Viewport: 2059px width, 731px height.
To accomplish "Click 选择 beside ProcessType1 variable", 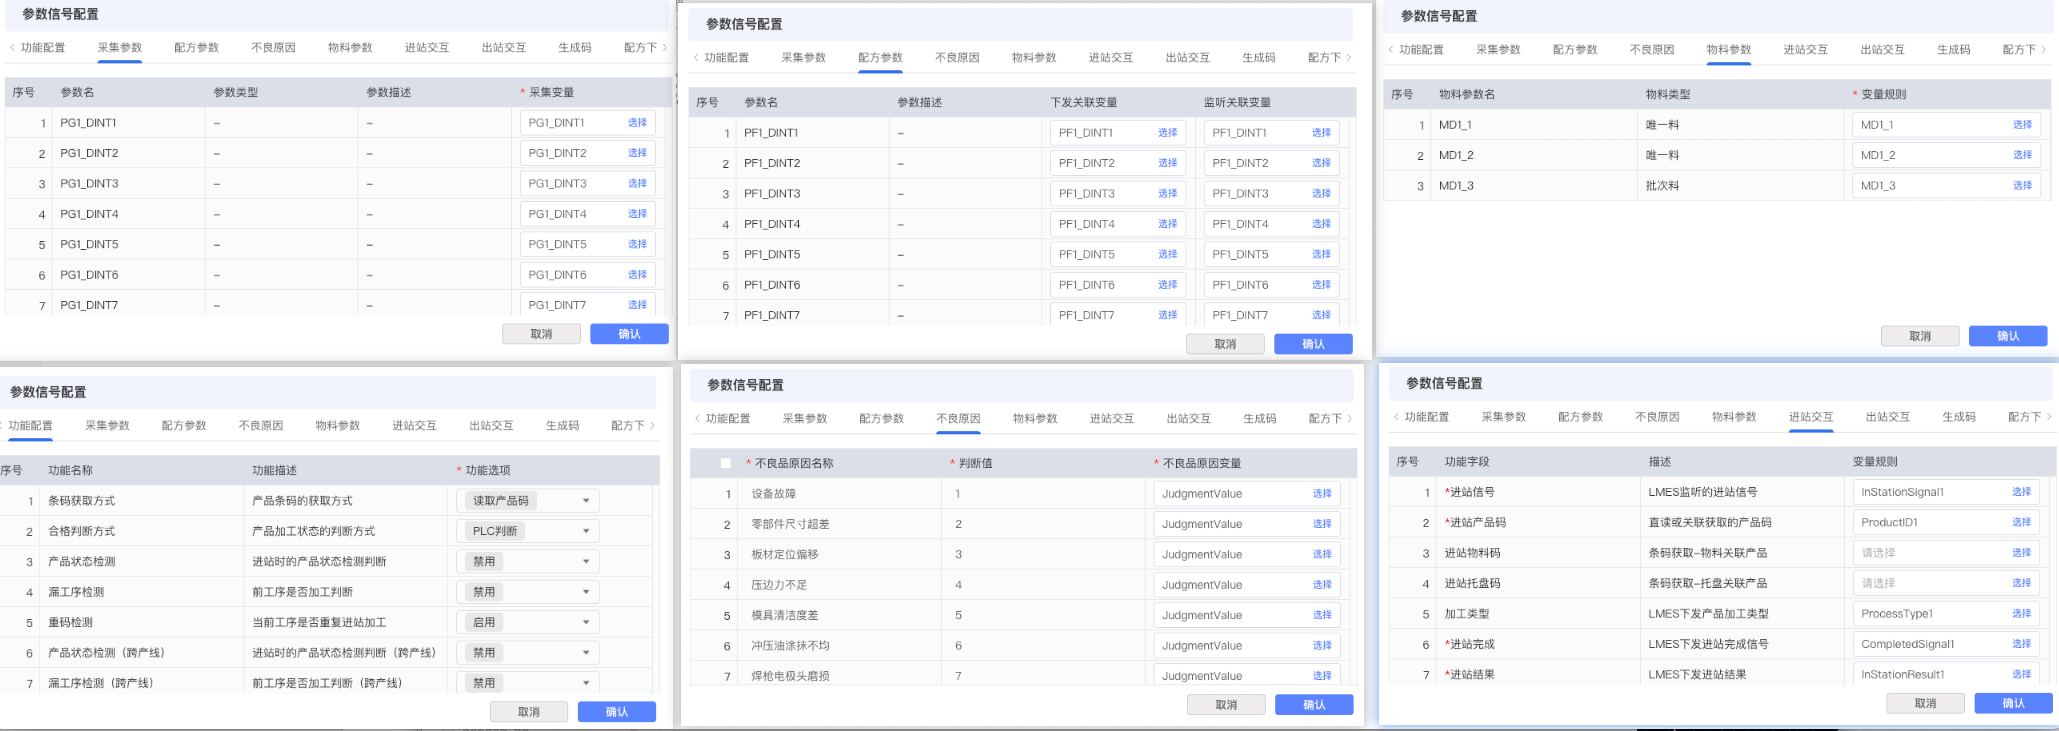I will click(x=2021, y=614).
